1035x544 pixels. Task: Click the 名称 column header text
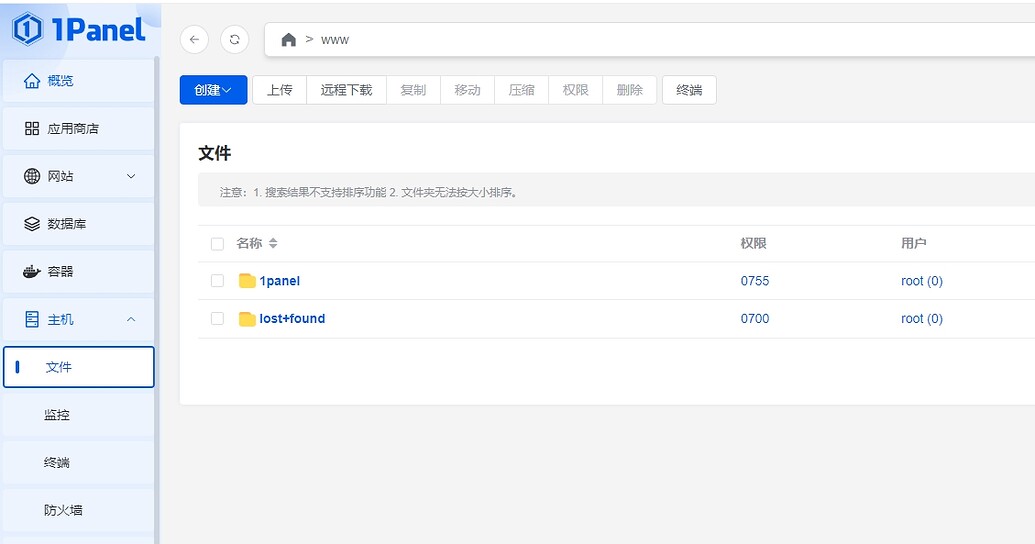[x=250, y=244]
